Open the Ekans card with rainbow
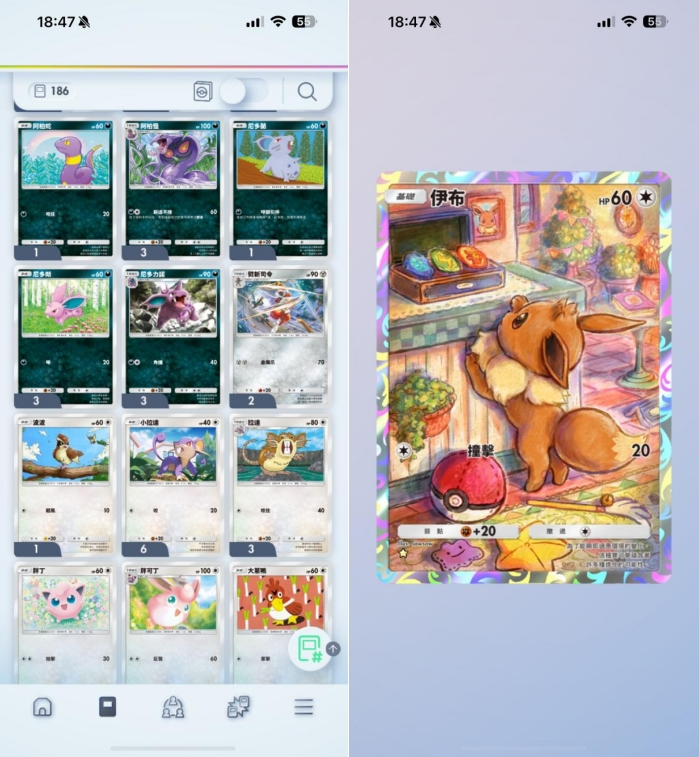 (65, 189)
